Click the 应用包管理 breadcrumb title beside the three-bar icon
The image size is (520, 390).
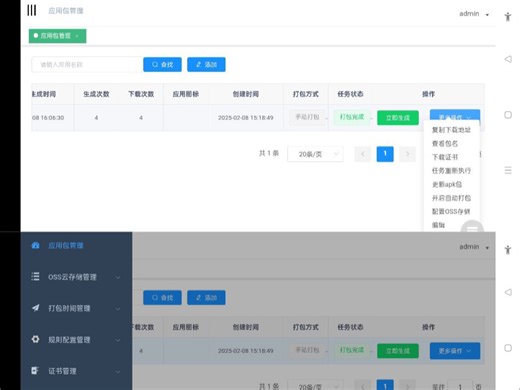pyautogui.click(x=66, y=11)
